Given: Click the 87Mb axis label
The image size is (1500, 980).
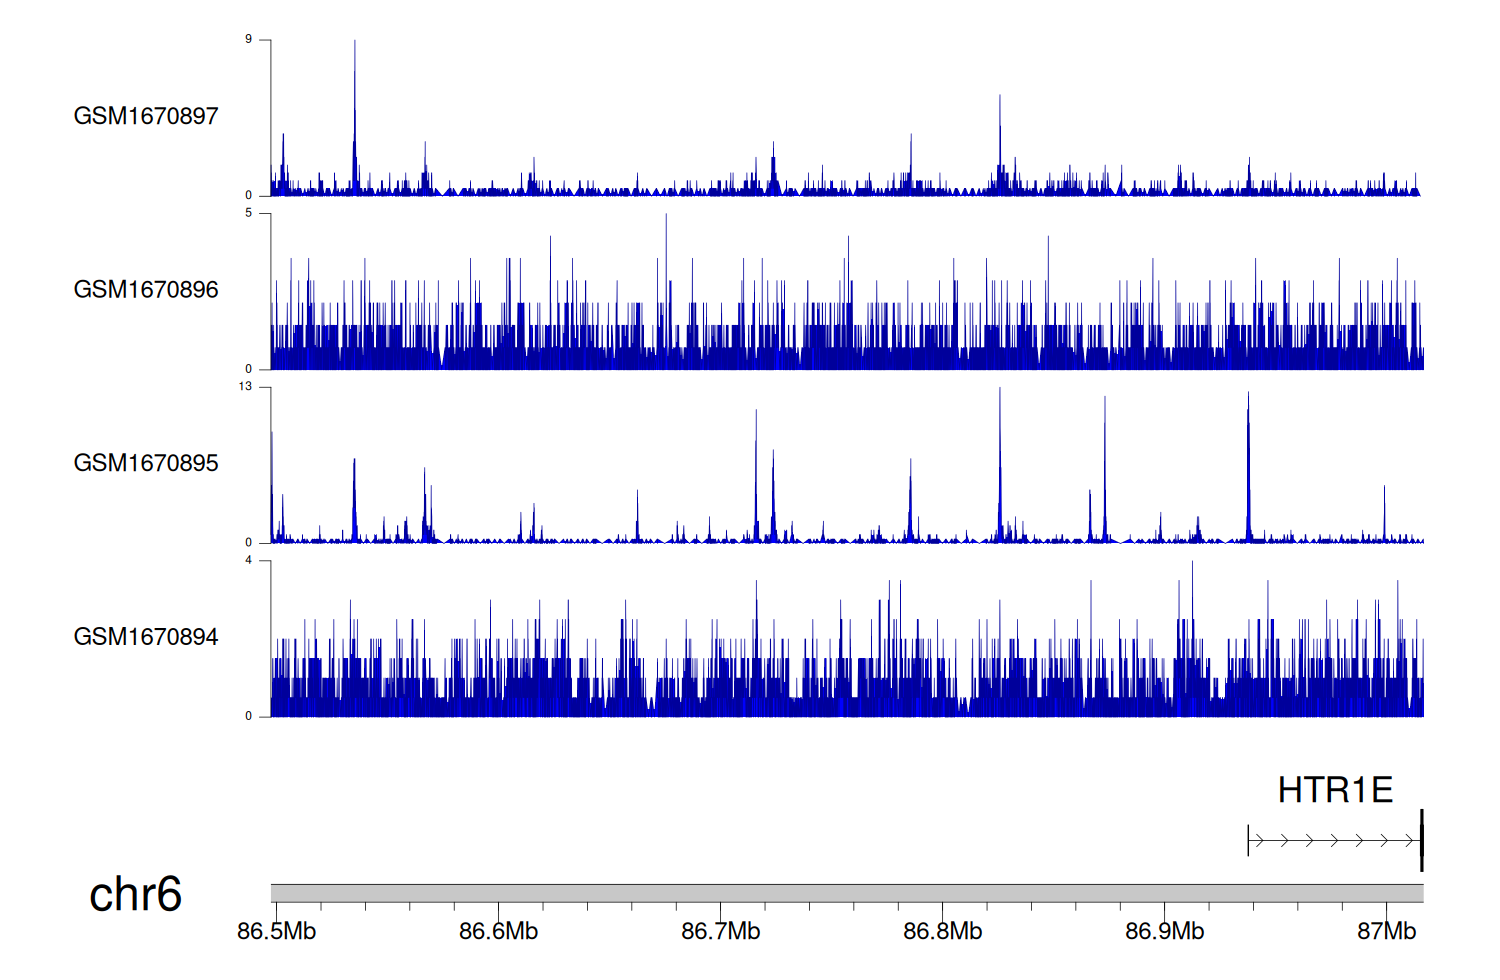Looking at the screenshot, I should click(x=1386, y=931).
